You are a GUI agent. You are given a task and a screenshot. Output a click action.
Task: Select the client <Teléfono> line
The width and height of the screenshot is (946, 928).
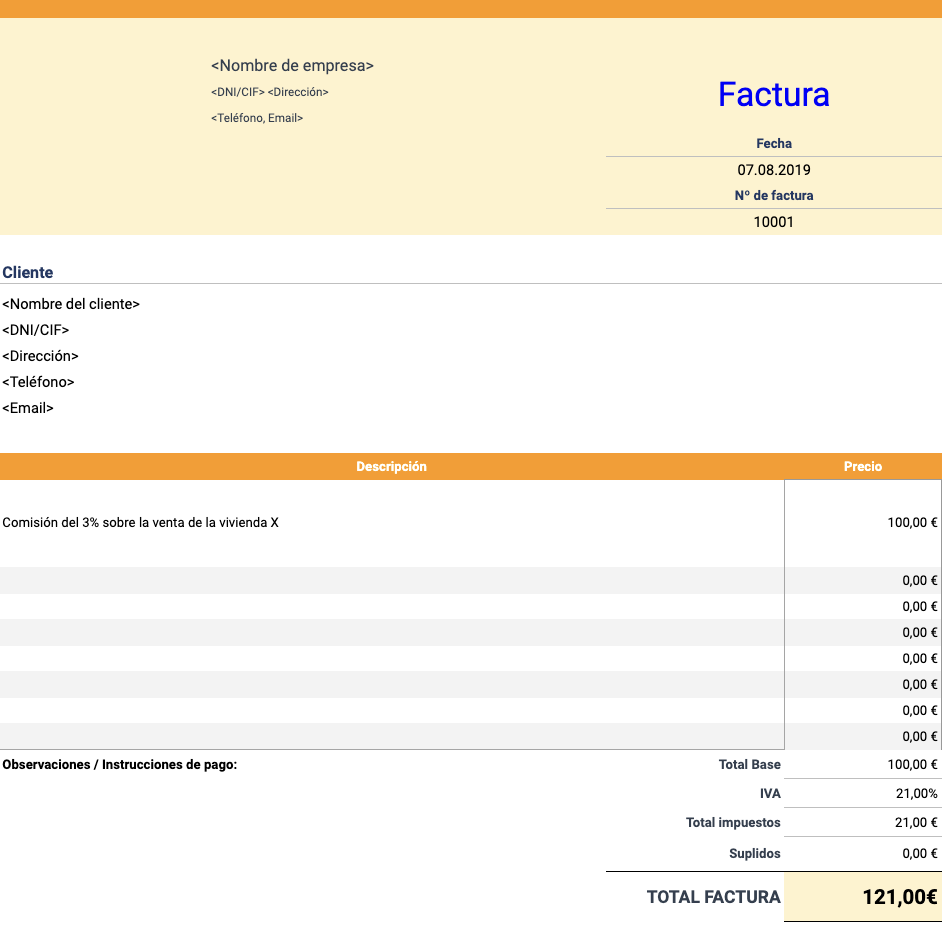pyautogui.click(x=38, y=381)
